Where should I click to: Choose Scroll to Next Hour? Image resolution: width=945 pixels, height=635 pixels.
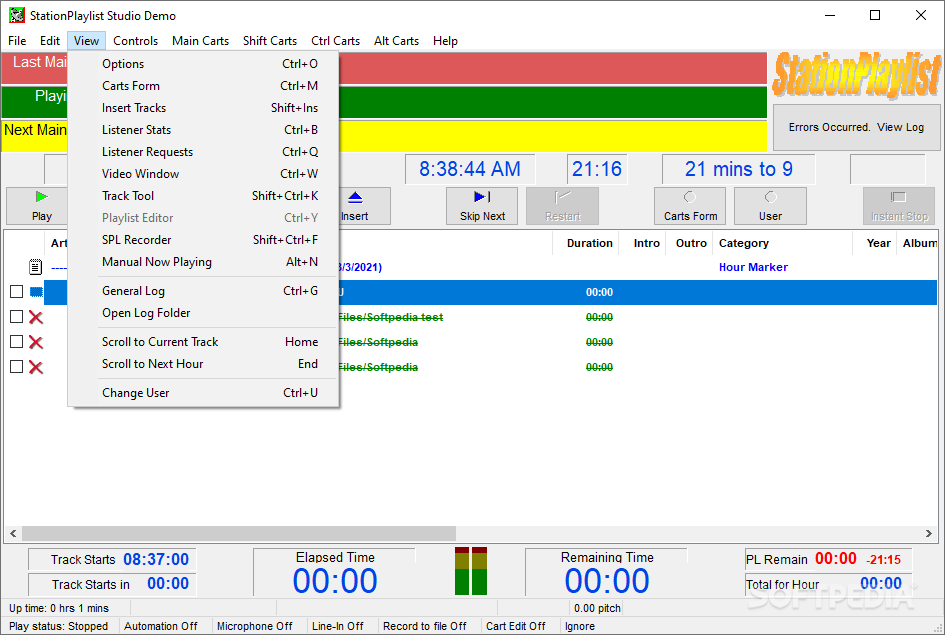point(204,364)
